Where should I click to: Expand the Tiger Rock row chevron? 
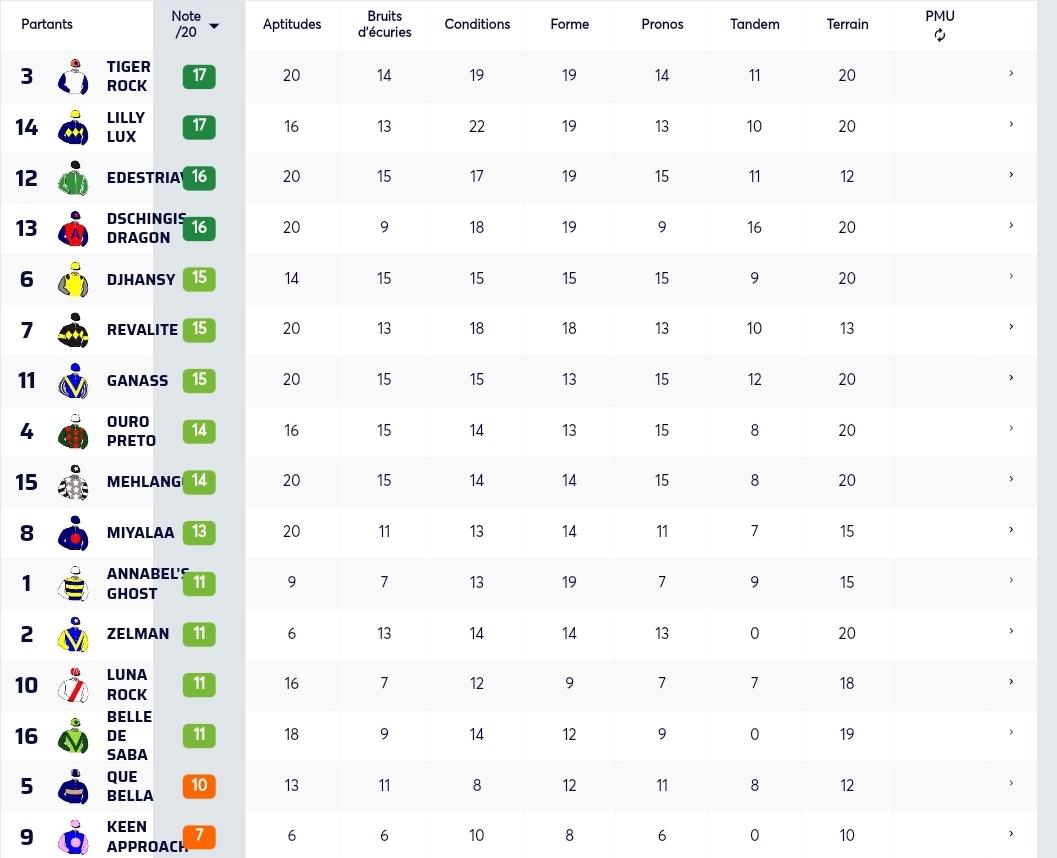[1011, 73]
